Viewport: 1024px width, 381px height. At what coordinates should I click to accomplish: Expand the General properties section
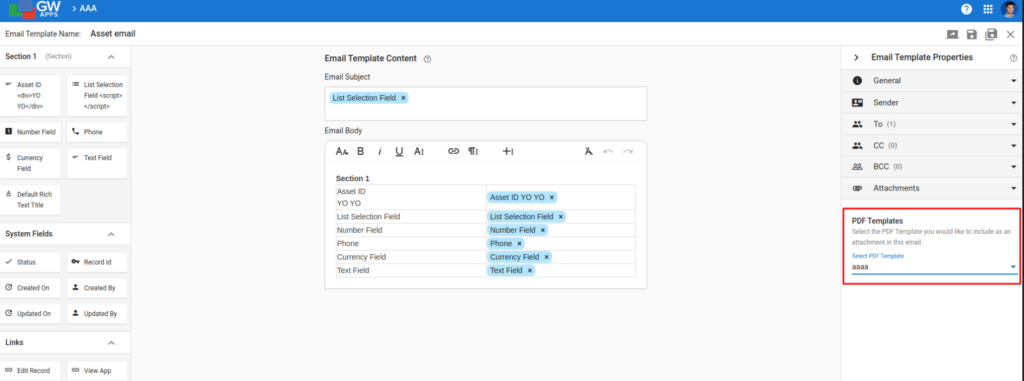click(933, 81)
